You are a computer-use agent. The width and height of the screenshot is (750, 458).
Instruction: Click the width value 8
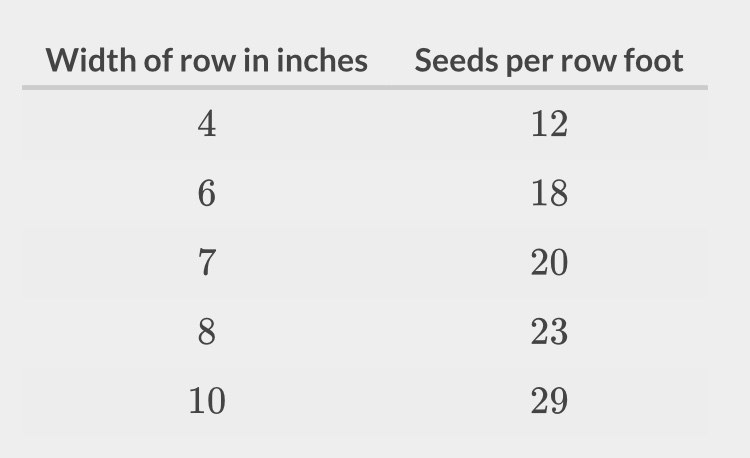[x=207, y=331]
